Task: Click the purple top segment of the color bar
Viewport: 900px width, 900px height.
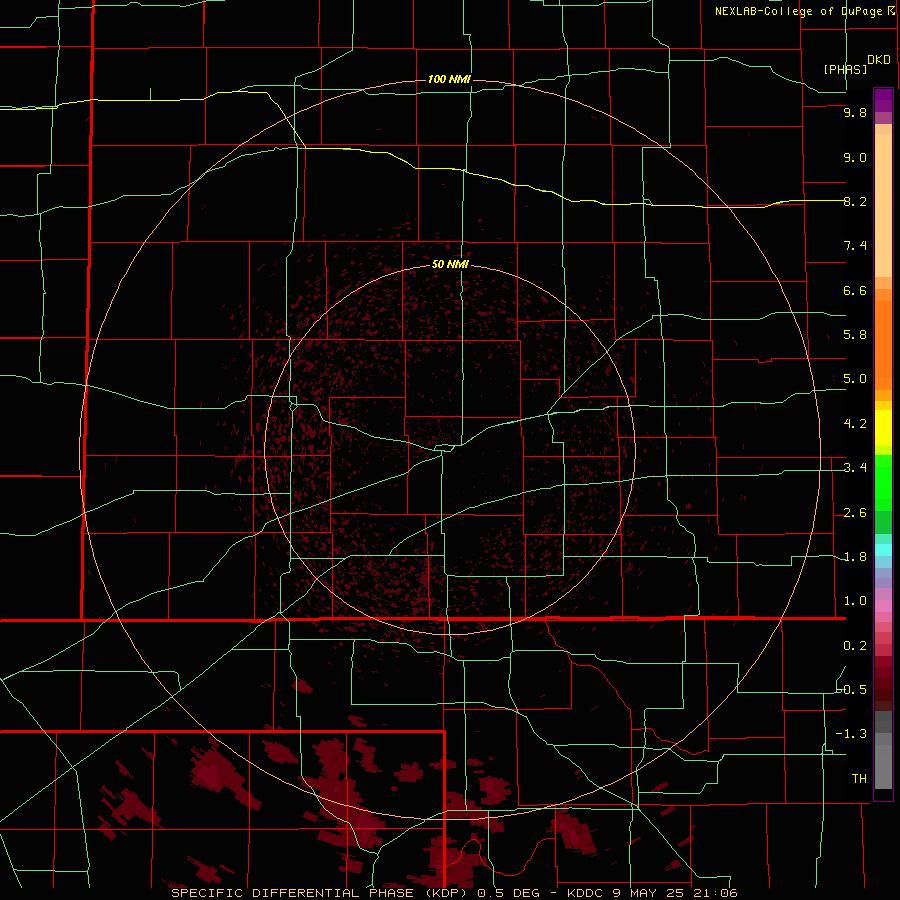Action: [x=883, y=100]
